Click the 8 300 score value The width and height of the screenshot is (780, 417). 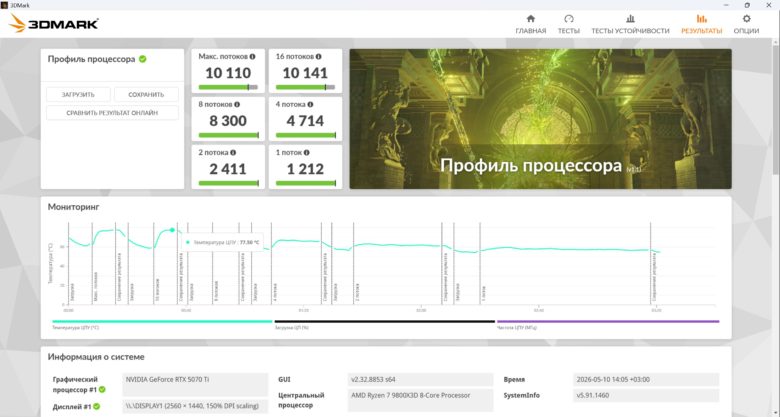pos(228,121)
